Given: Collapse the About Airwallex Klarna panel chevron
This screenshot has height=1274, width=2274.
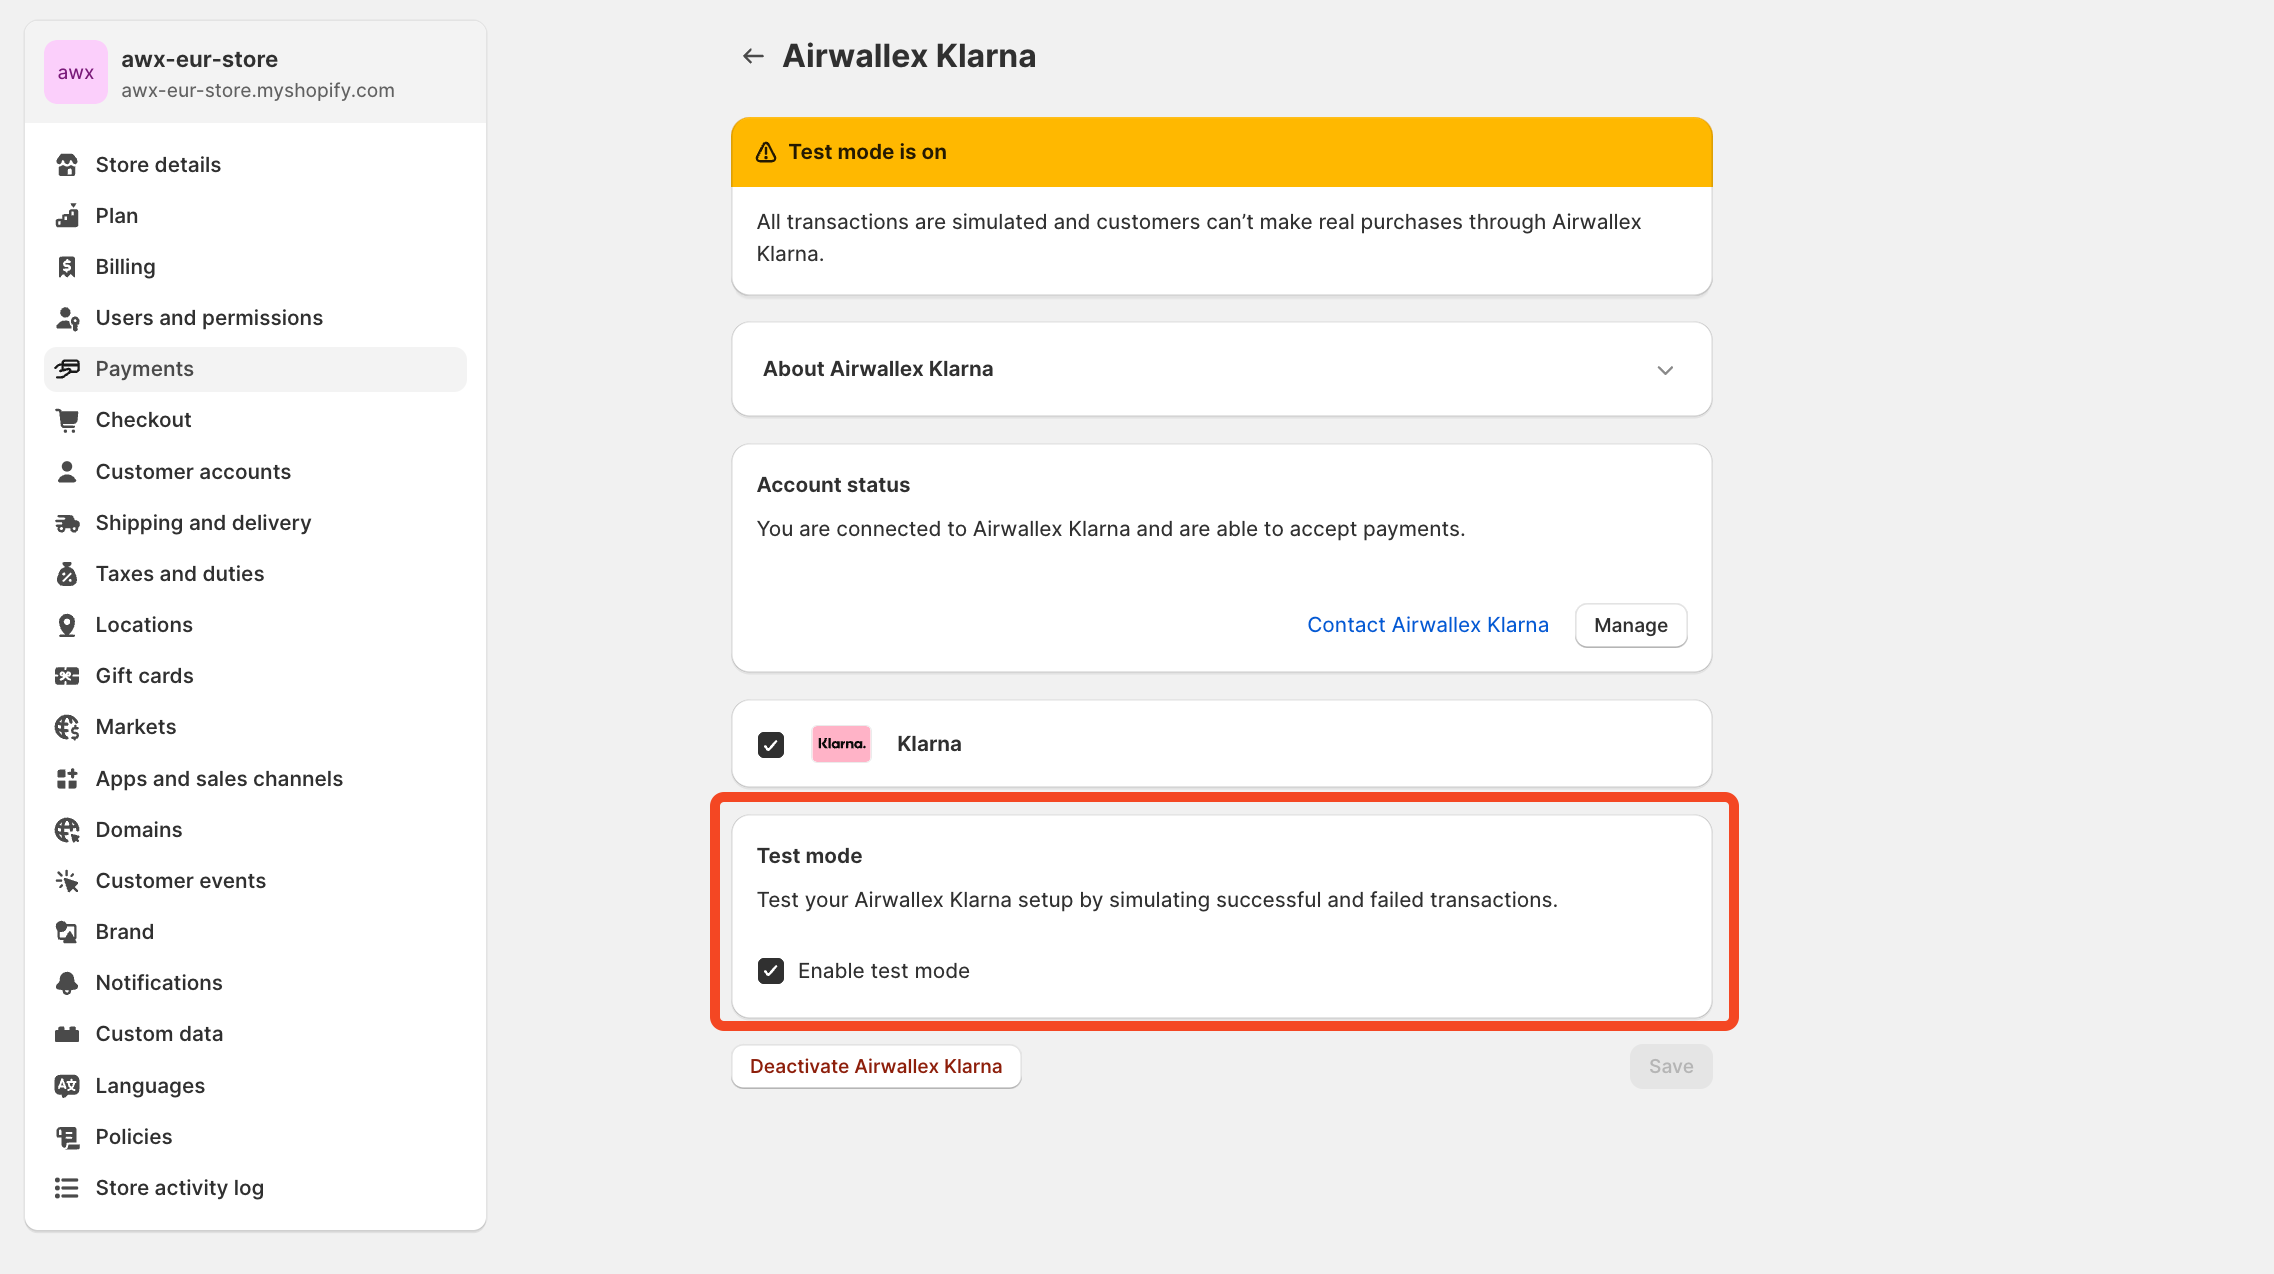Looking at the screenshot, I should [x=1664, y=369].
